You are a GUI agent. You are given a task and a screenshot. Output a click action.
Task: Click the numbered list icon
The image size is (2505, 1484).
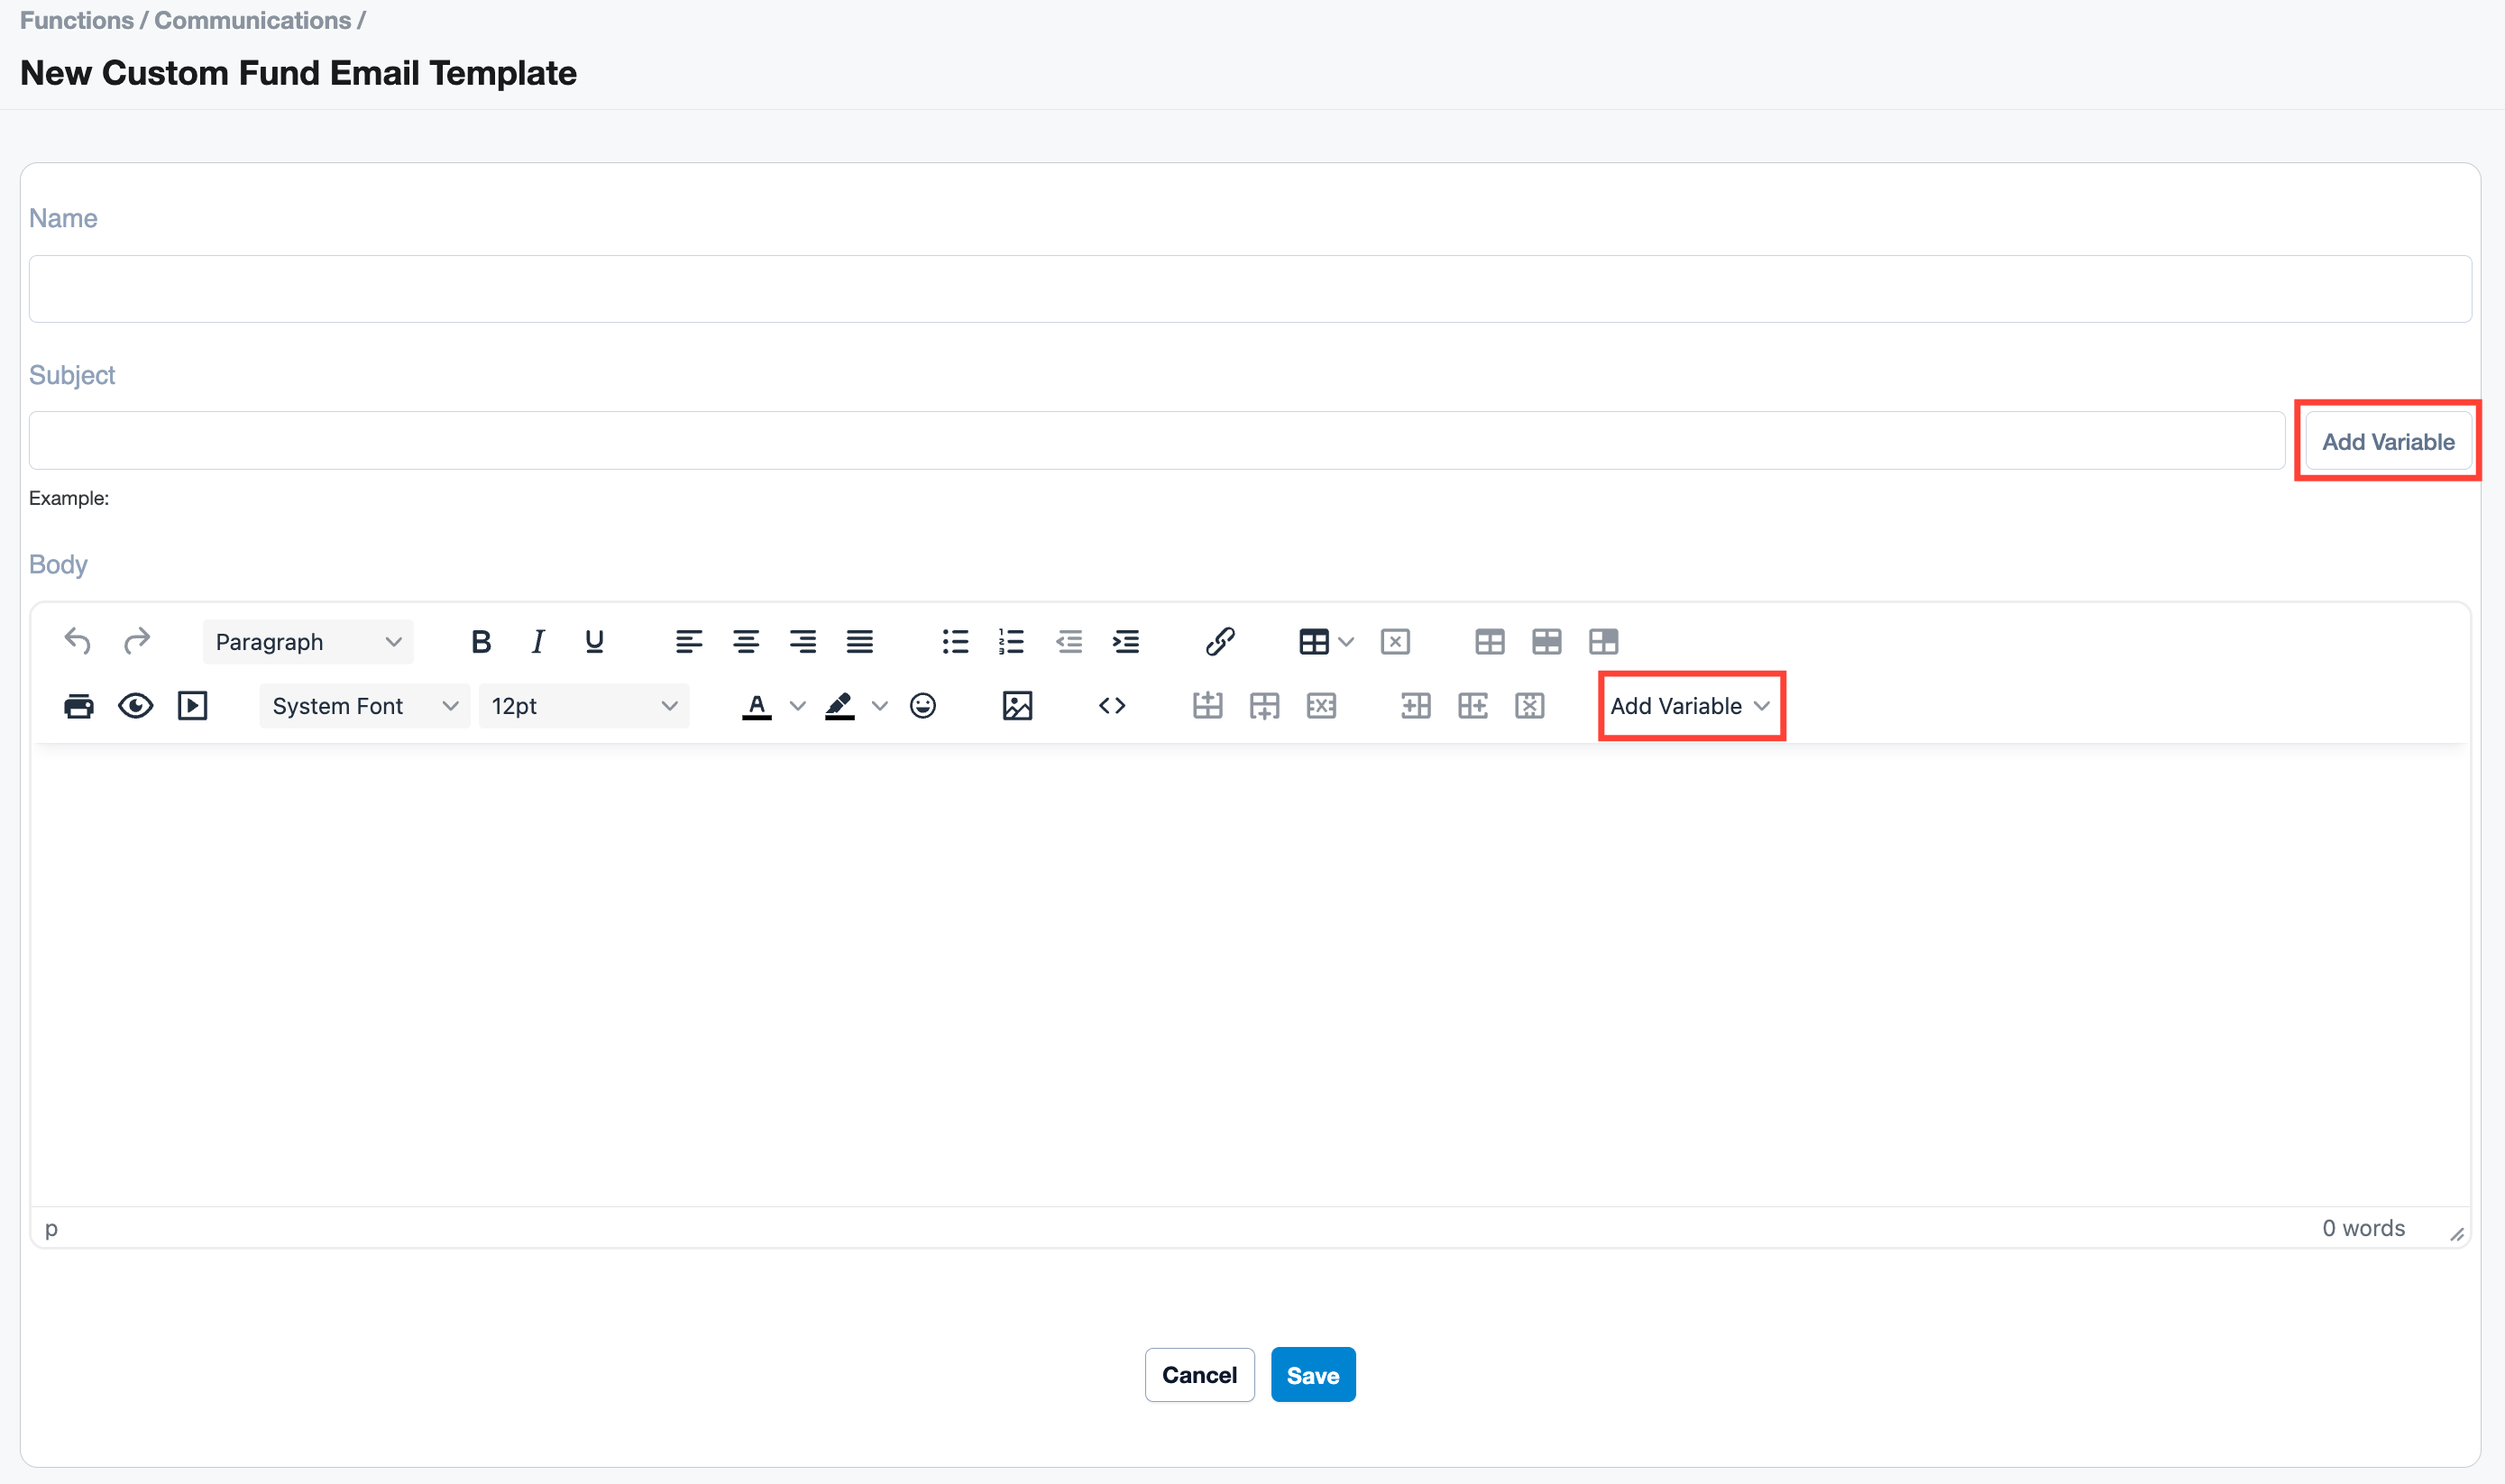[1011, 641]
